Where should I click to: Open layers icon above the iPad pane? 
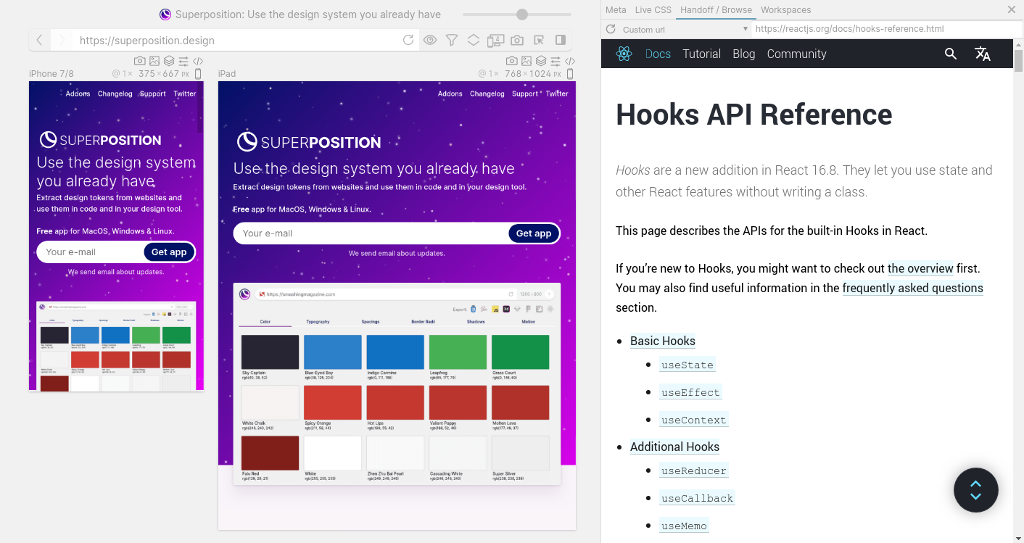541,61
